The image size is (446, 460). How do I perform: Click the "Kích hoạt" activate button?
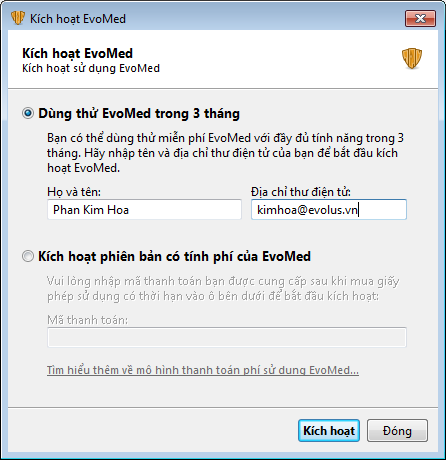[329, 431]
